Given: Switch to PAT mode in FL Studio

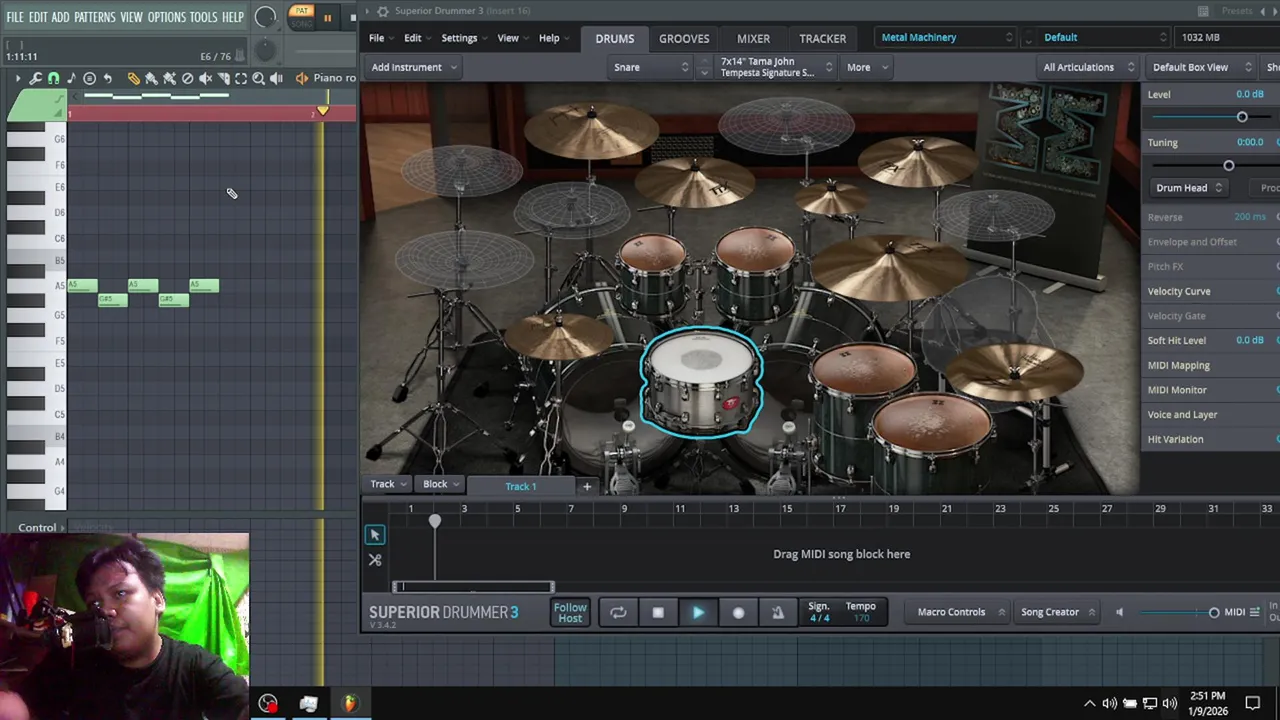Looking at the screenshot, I should (x=300, y=12).
